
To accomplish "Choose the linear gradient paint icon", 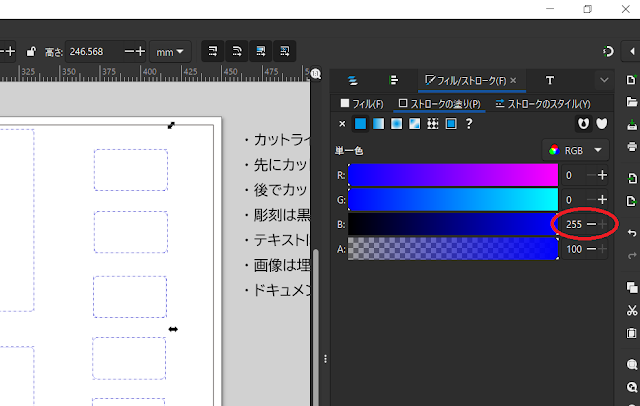I will [378, 124].
